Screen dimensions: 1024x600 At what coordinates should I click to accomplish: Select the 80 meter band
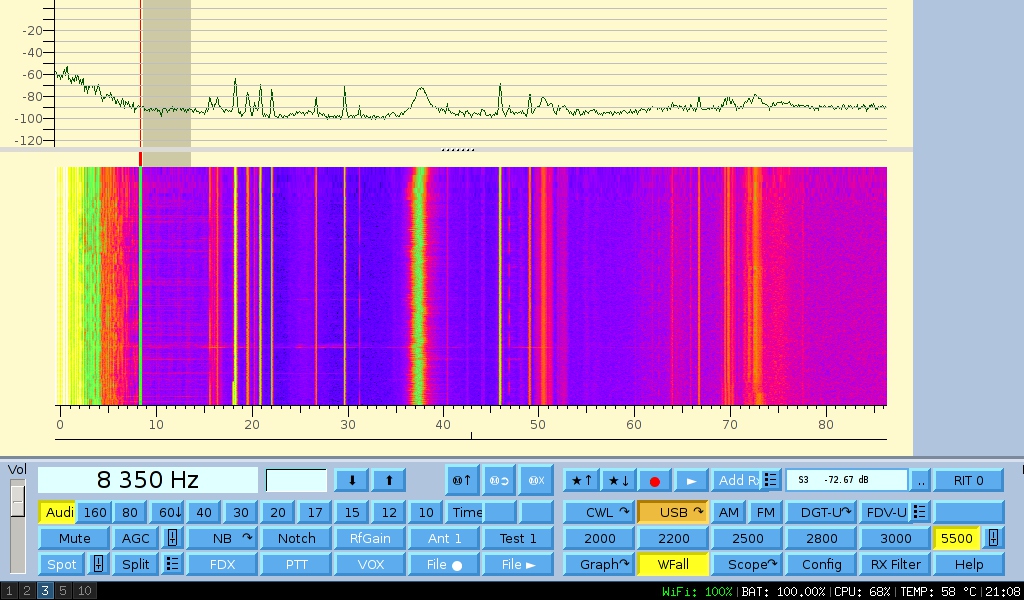(130, 512)
